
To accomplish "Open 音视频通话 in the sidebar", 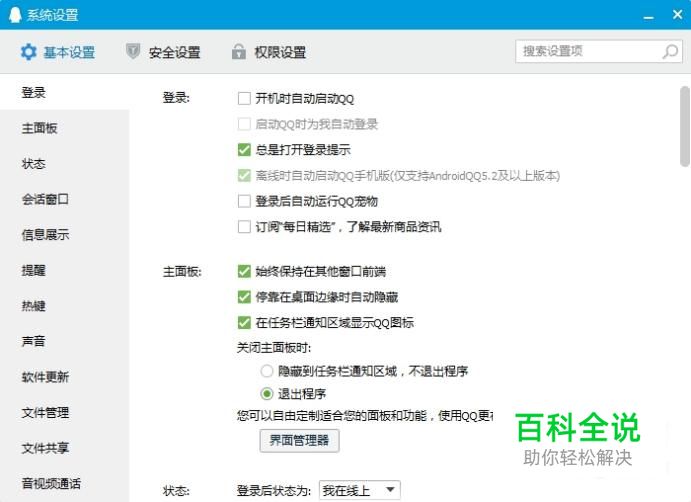I will (x=64, y=483).
